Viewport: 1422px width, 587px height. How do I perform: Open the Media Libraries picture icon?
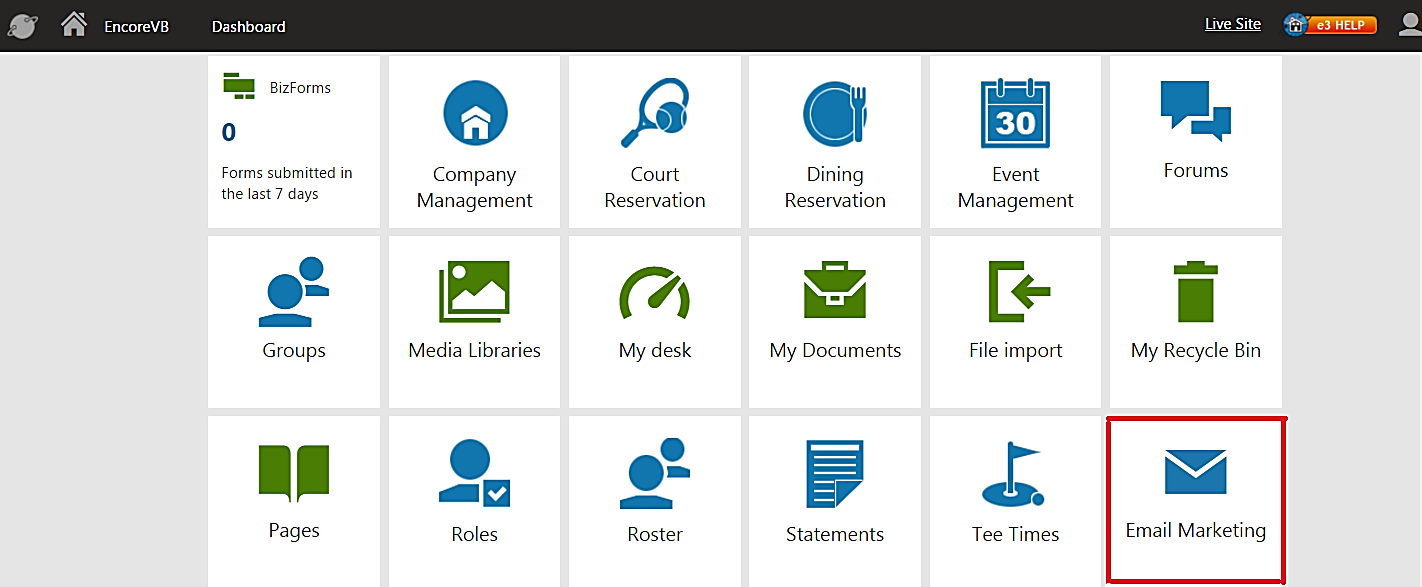click(x=475, y=292)
